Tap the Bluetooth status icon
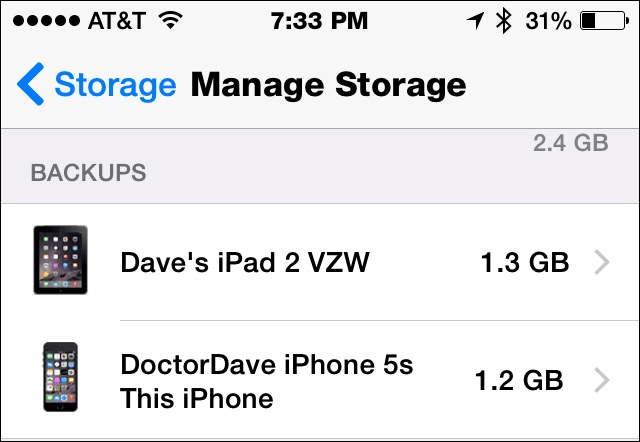The width and height of the screenshot is (640, 442). coord(504,20)
